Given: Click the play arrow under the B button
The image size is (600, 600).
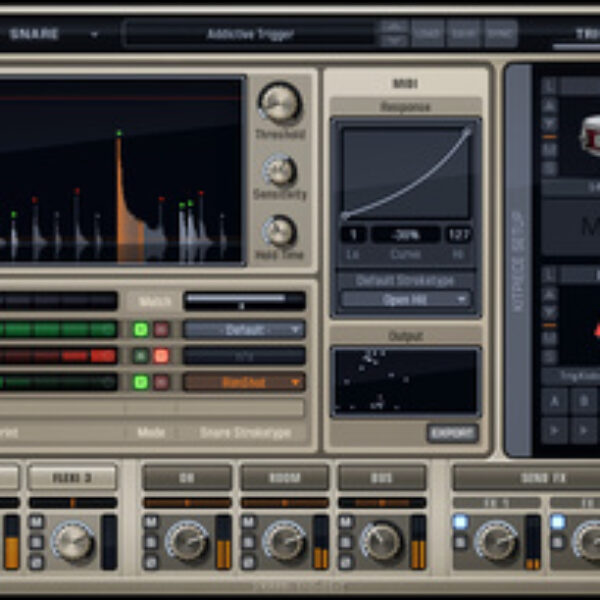Looking at the screenshot, I should (584, 430).
